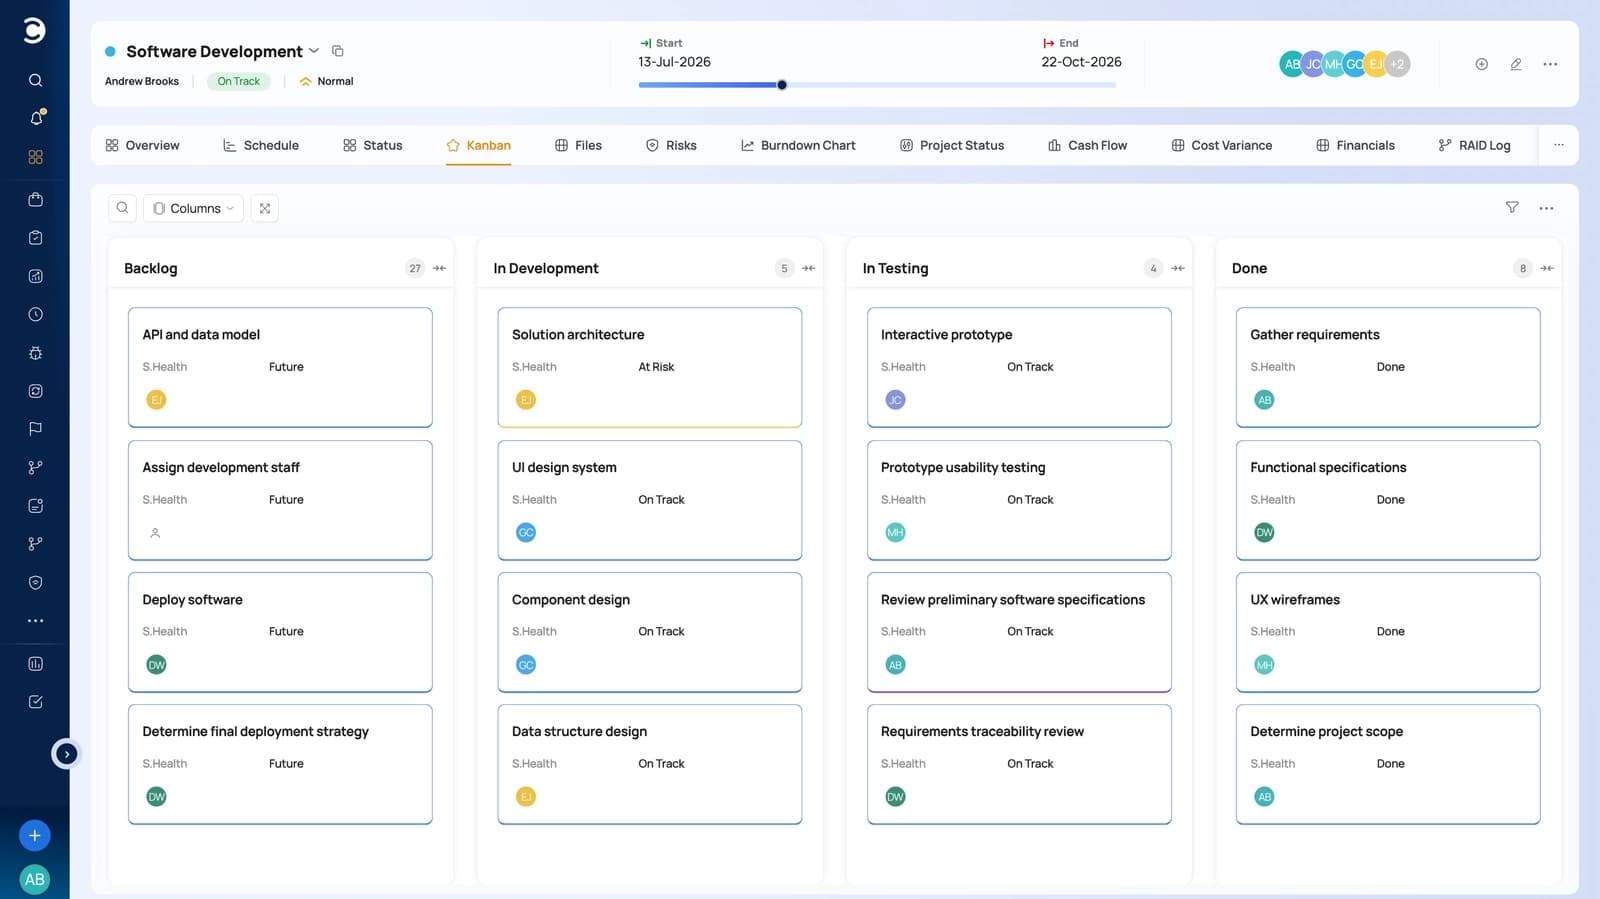1600x899 pixels.
Task: Expand the sidebar with arrow button
Action: point(66,754)
